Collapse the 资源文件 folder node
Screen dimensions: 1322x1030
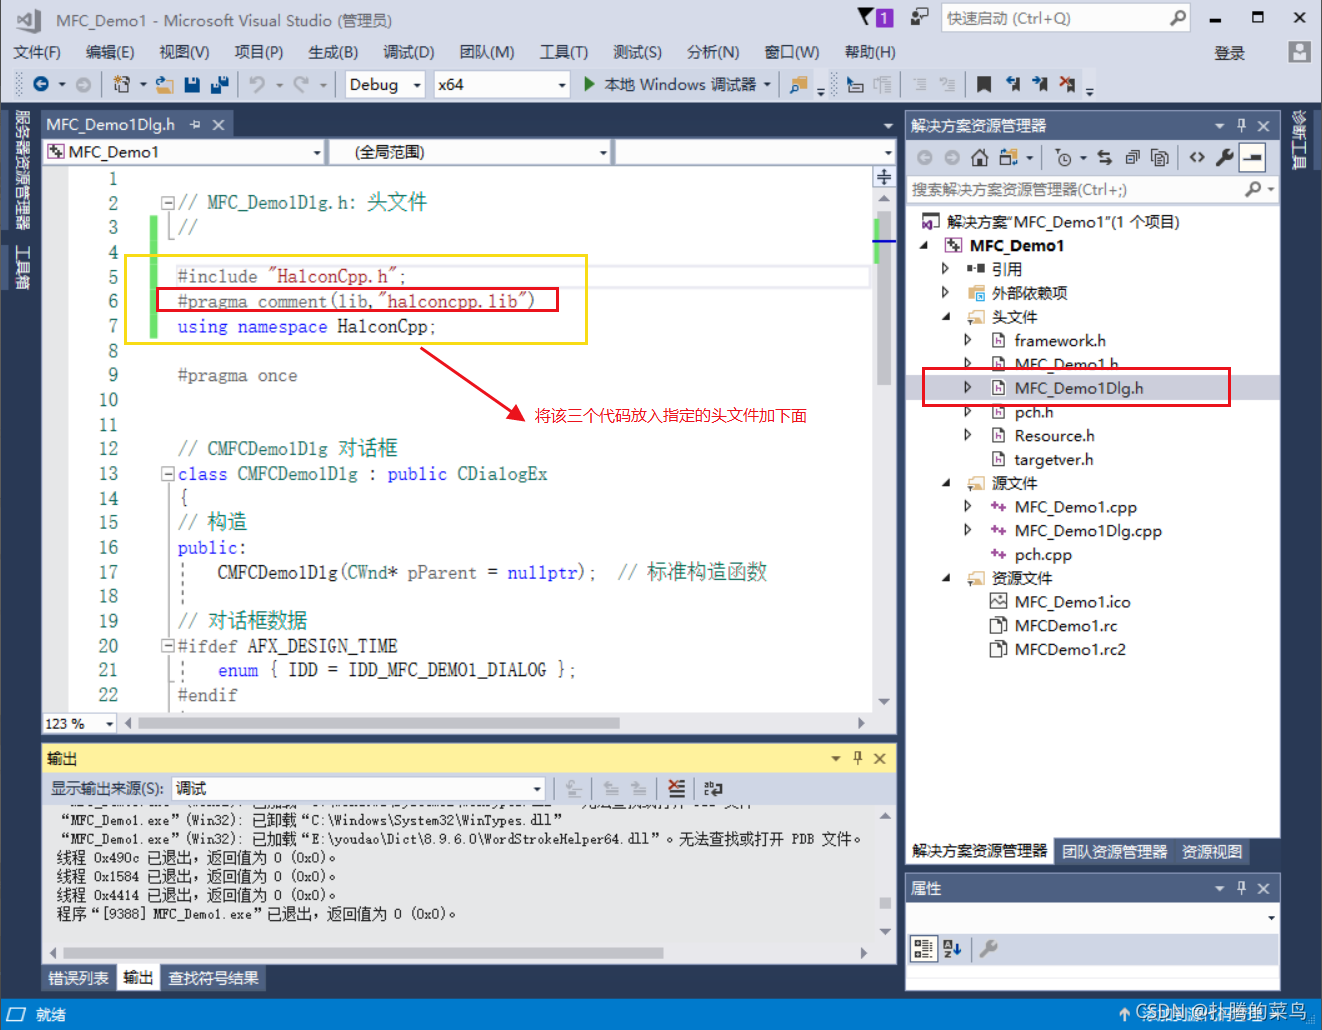pyautogui.click(x=945, y=578)
